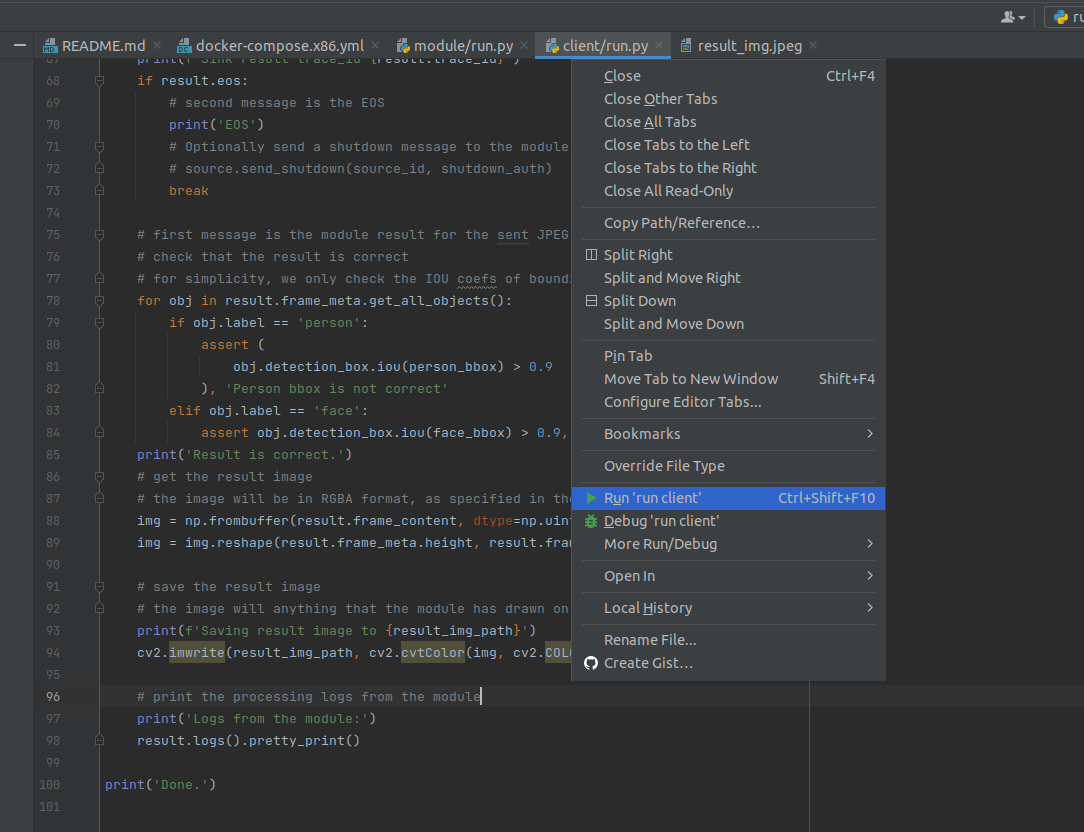The height and width of the screenshot is (832, 1084).
Task: Click the Split Right layout icon
Action: coord(591,255)
